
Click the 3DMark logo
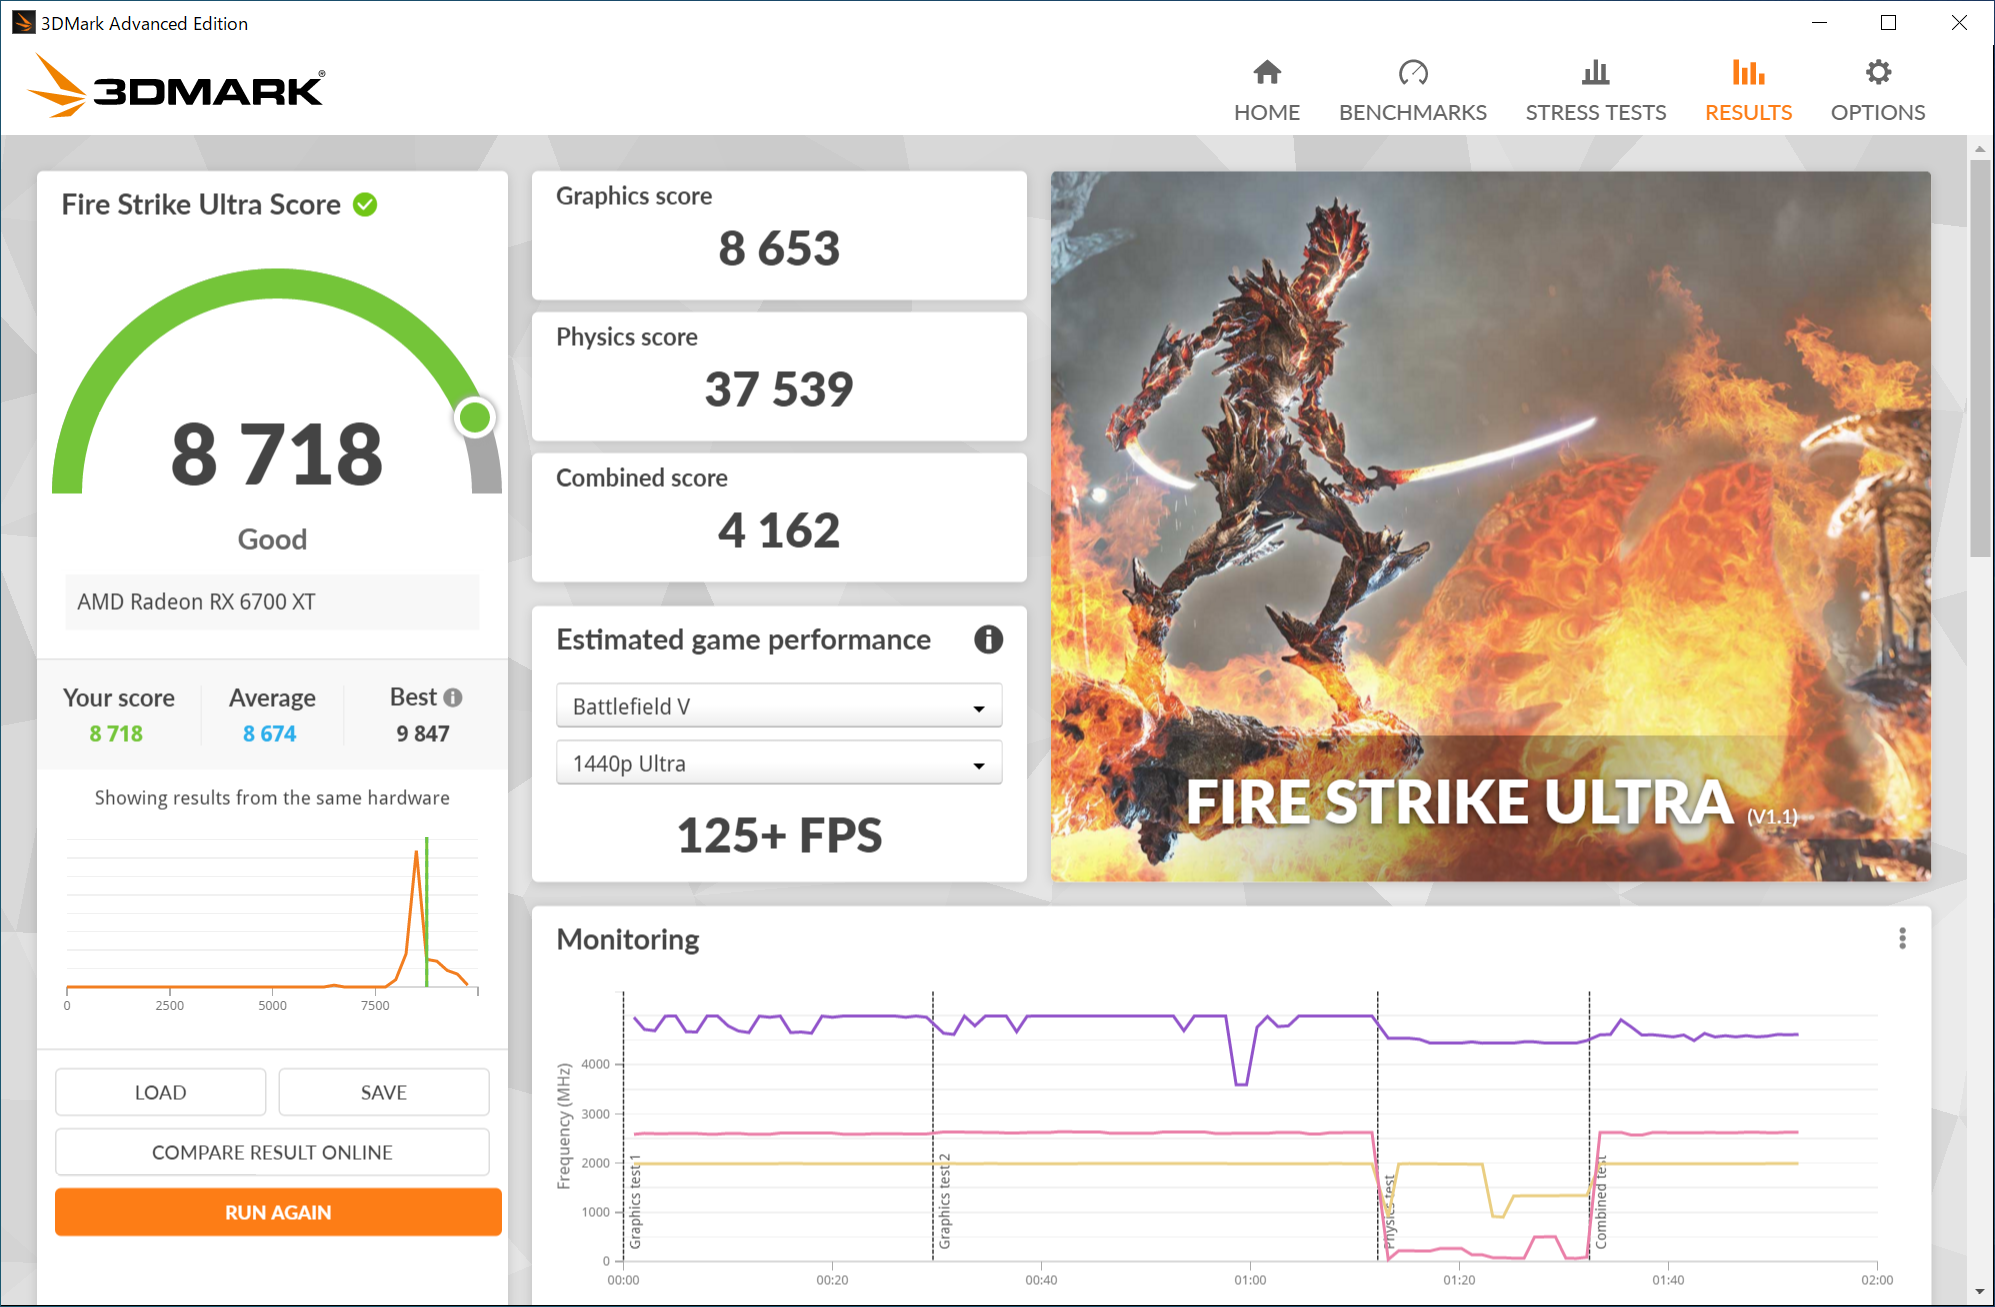coord(177,88)
